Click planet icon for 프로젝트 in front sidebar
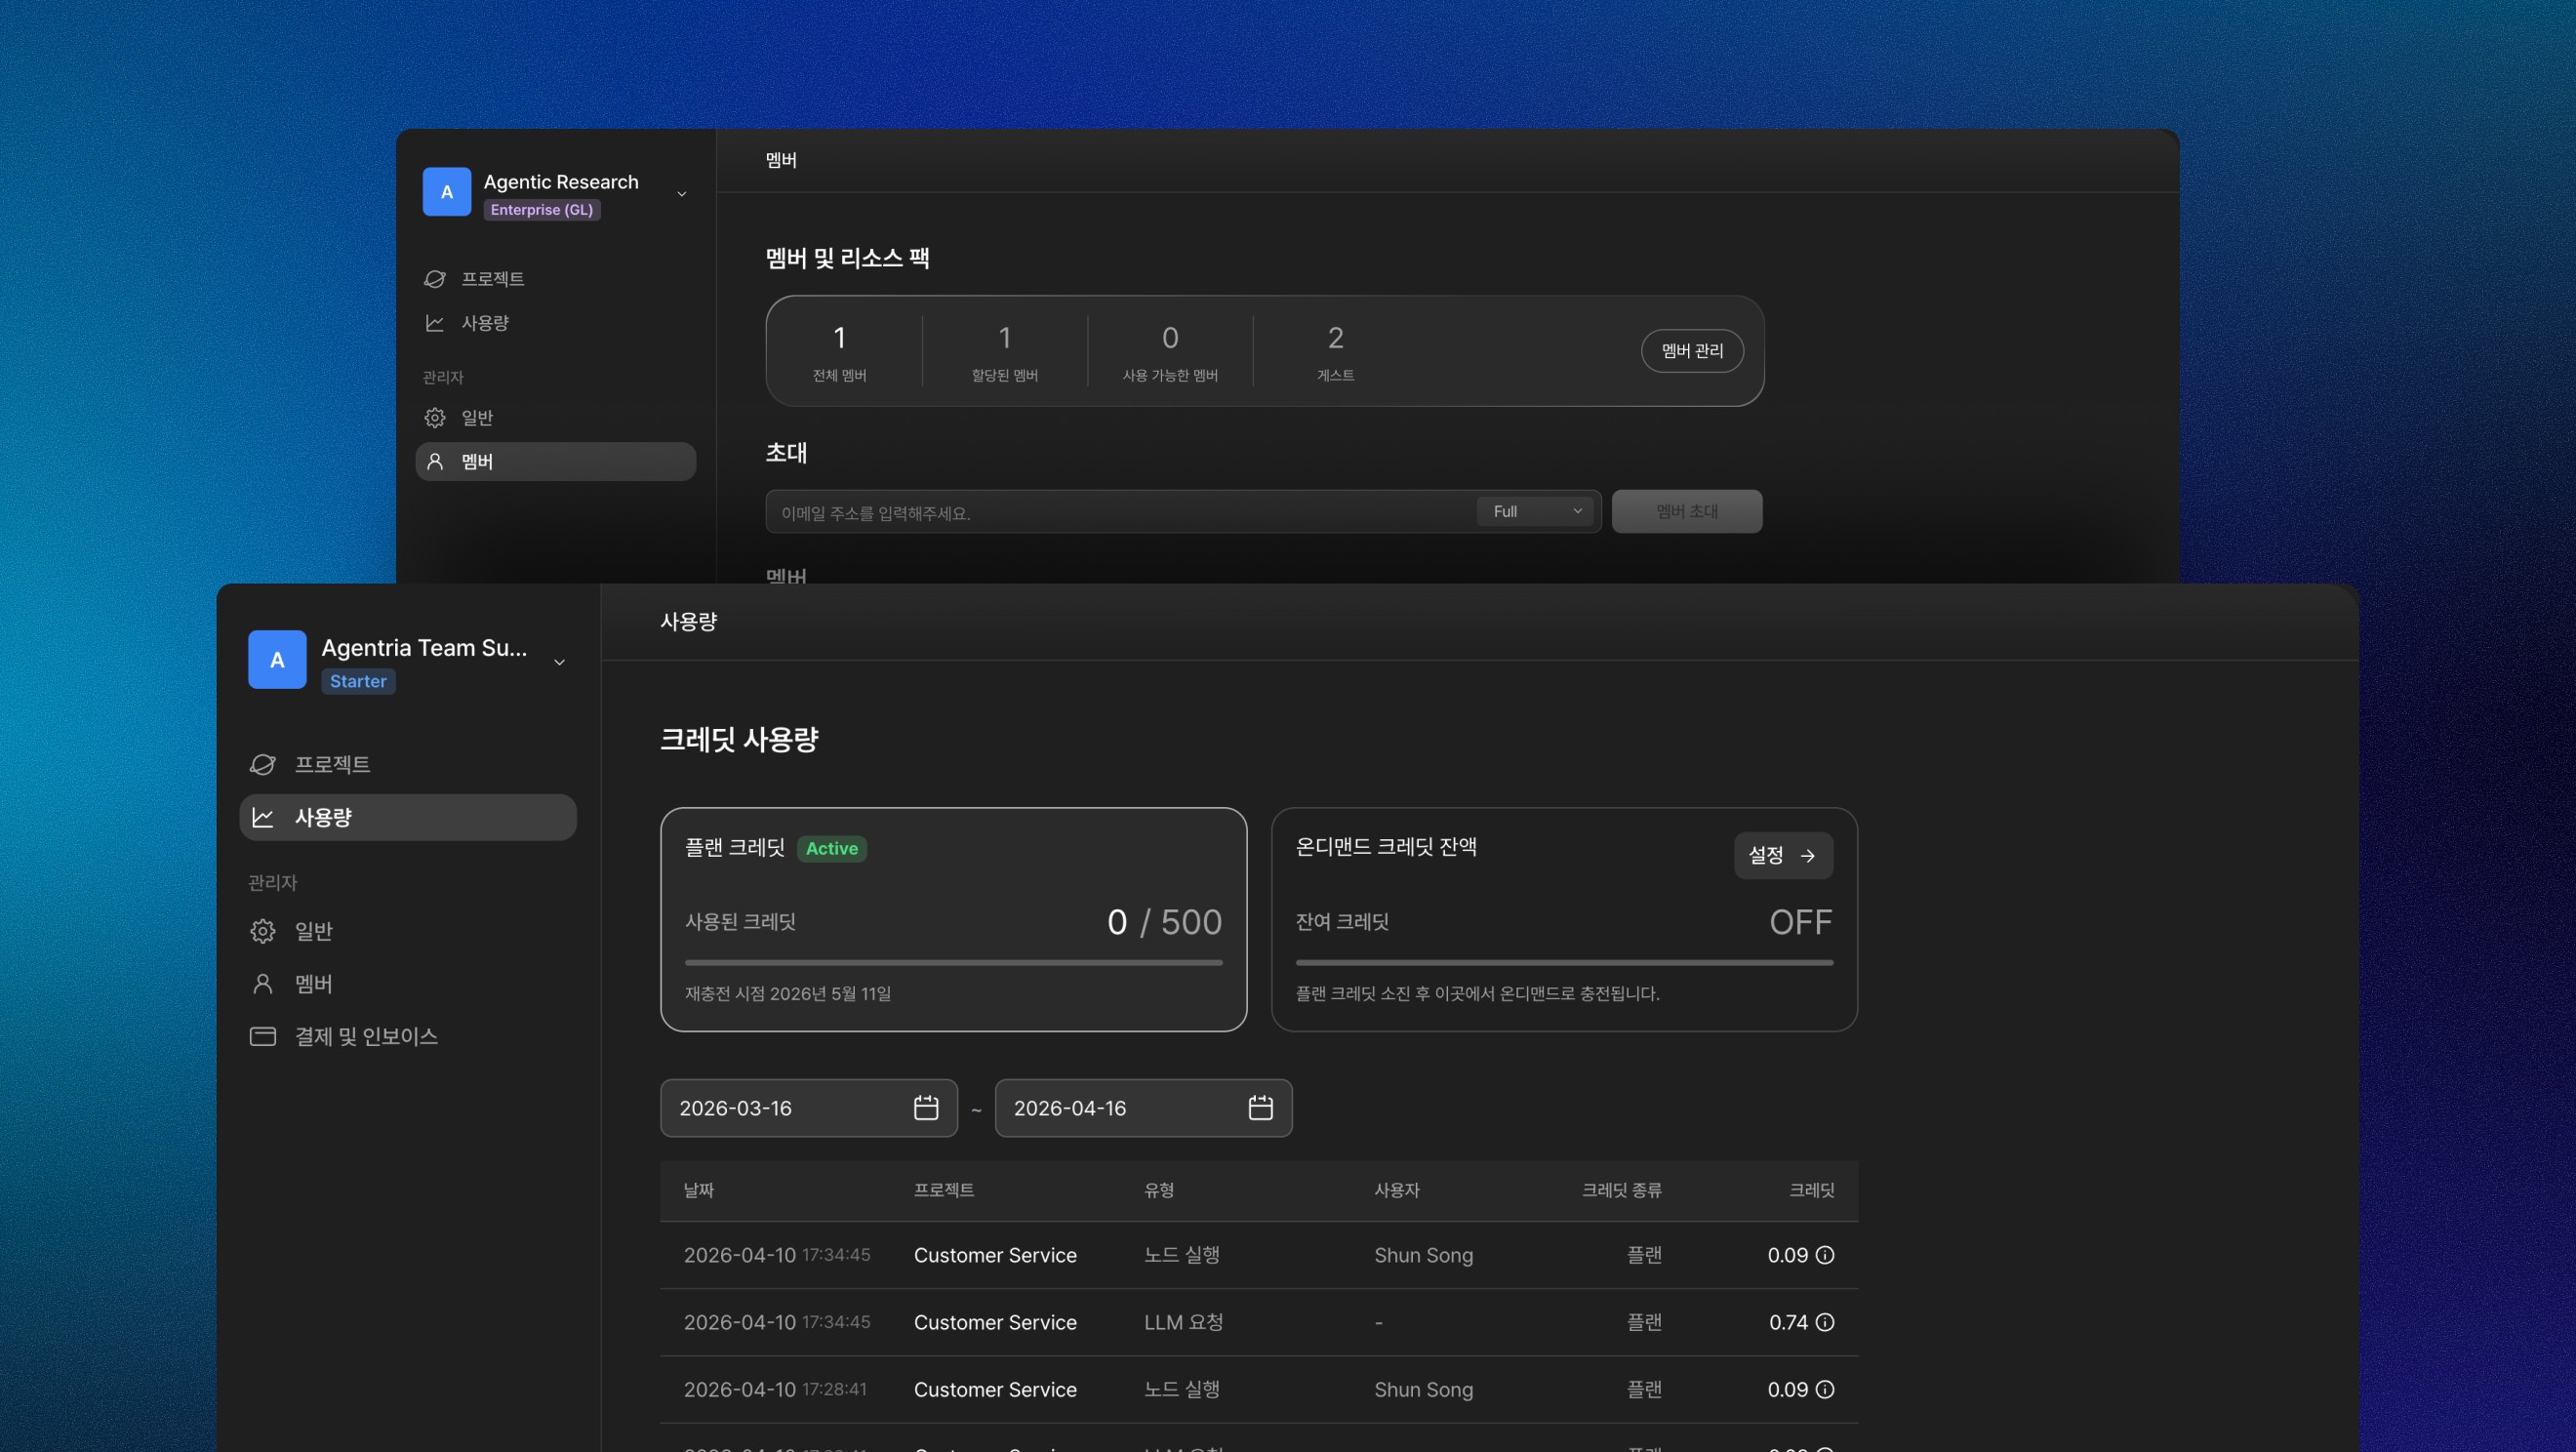Viewport: 2576px width, 1452px height. (x=263, y=764)
